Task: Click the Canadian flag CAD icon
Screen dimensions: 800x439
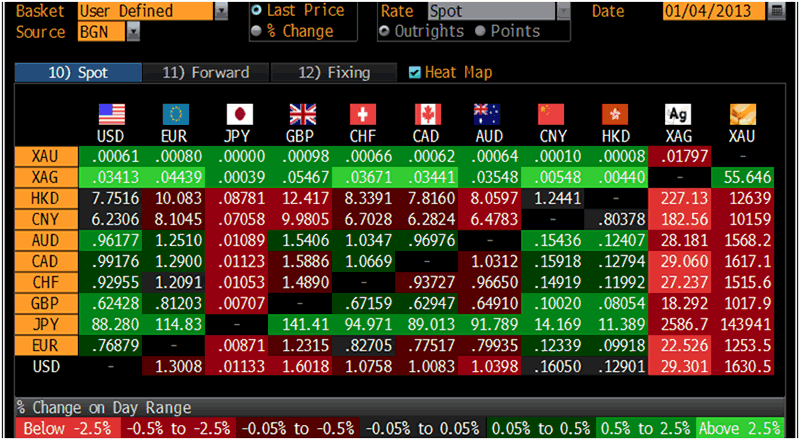Action: click(x=427, y=112)
